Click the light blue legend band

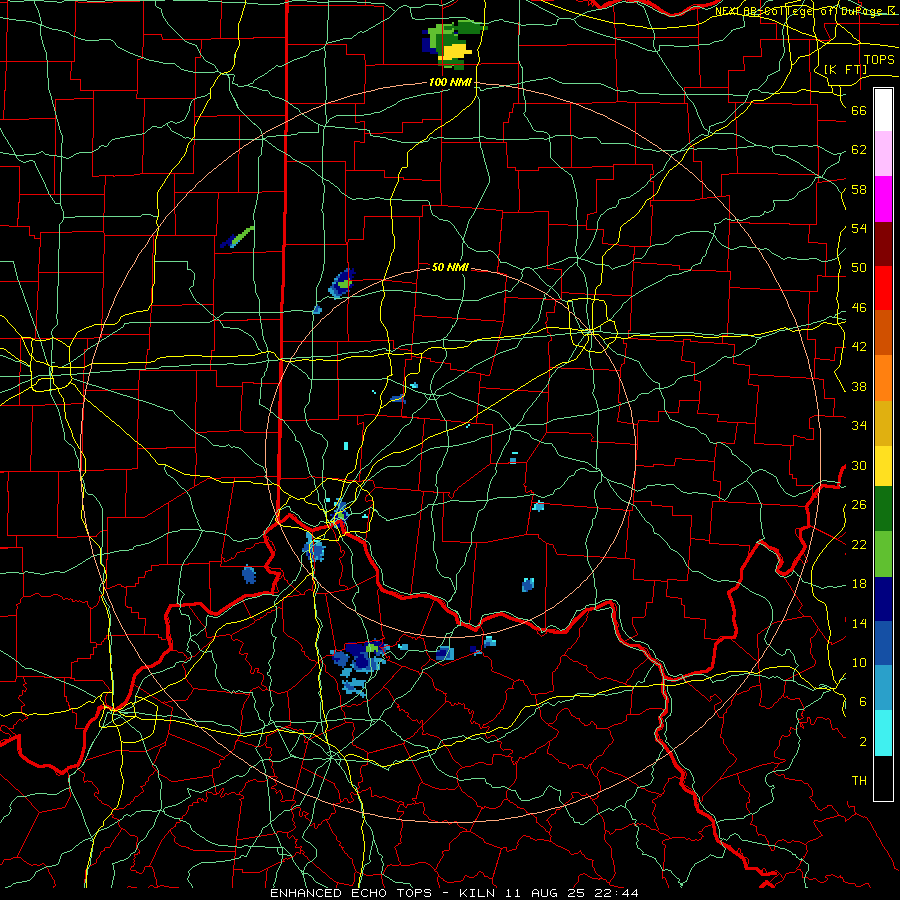pyautogui.click(x=883, y=688)
